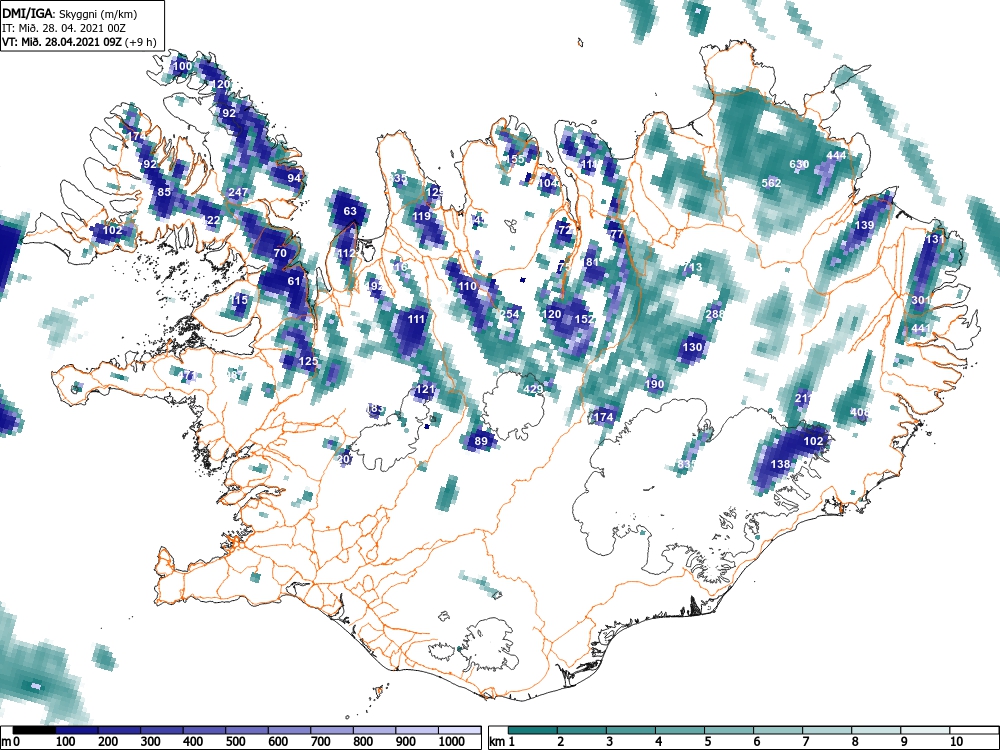Click the 'IT: Mið. 28. 04. 2021 00Z' line
The height and width of the screenshot is (750, 1000).
[x=62, y=28]
